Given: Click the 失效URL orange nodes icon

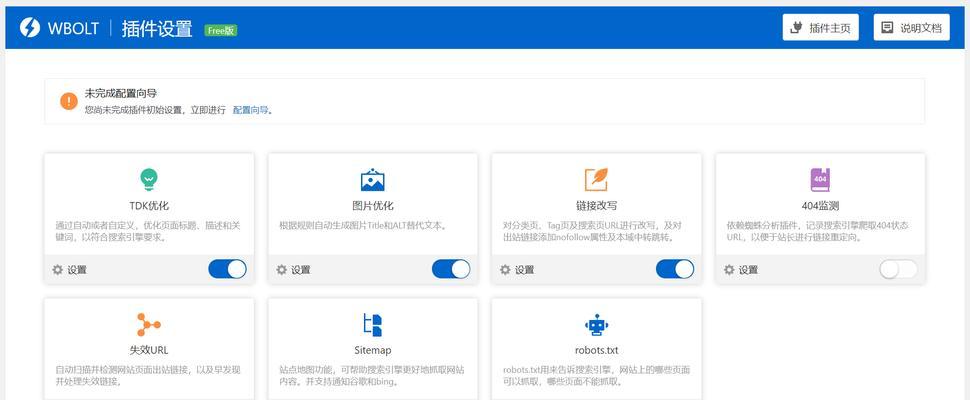Looking at the screenshot, I should pos(148,325).
